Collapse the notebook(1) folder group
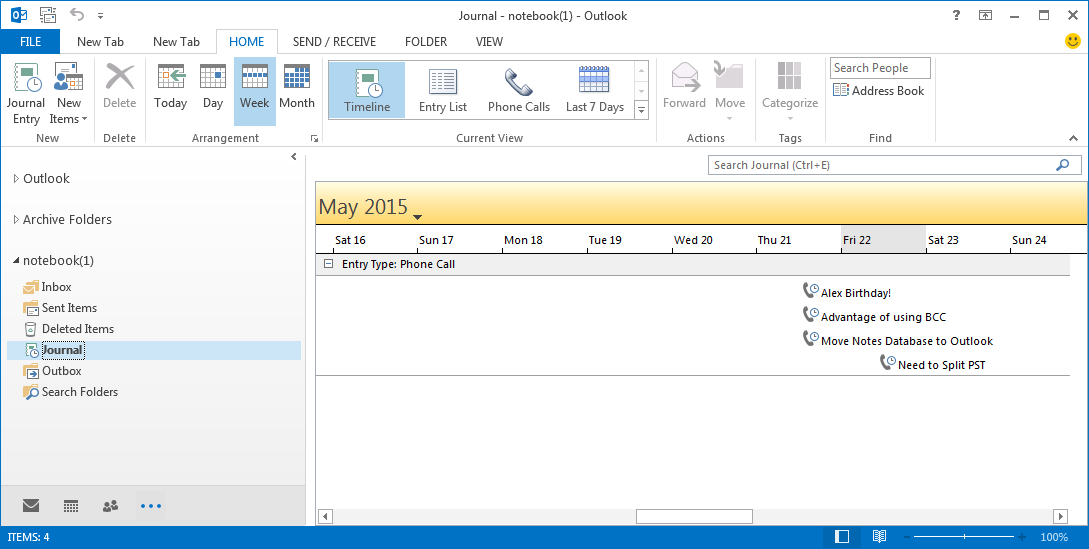Viewport: 1089px width, 549px height. [16, 261]
